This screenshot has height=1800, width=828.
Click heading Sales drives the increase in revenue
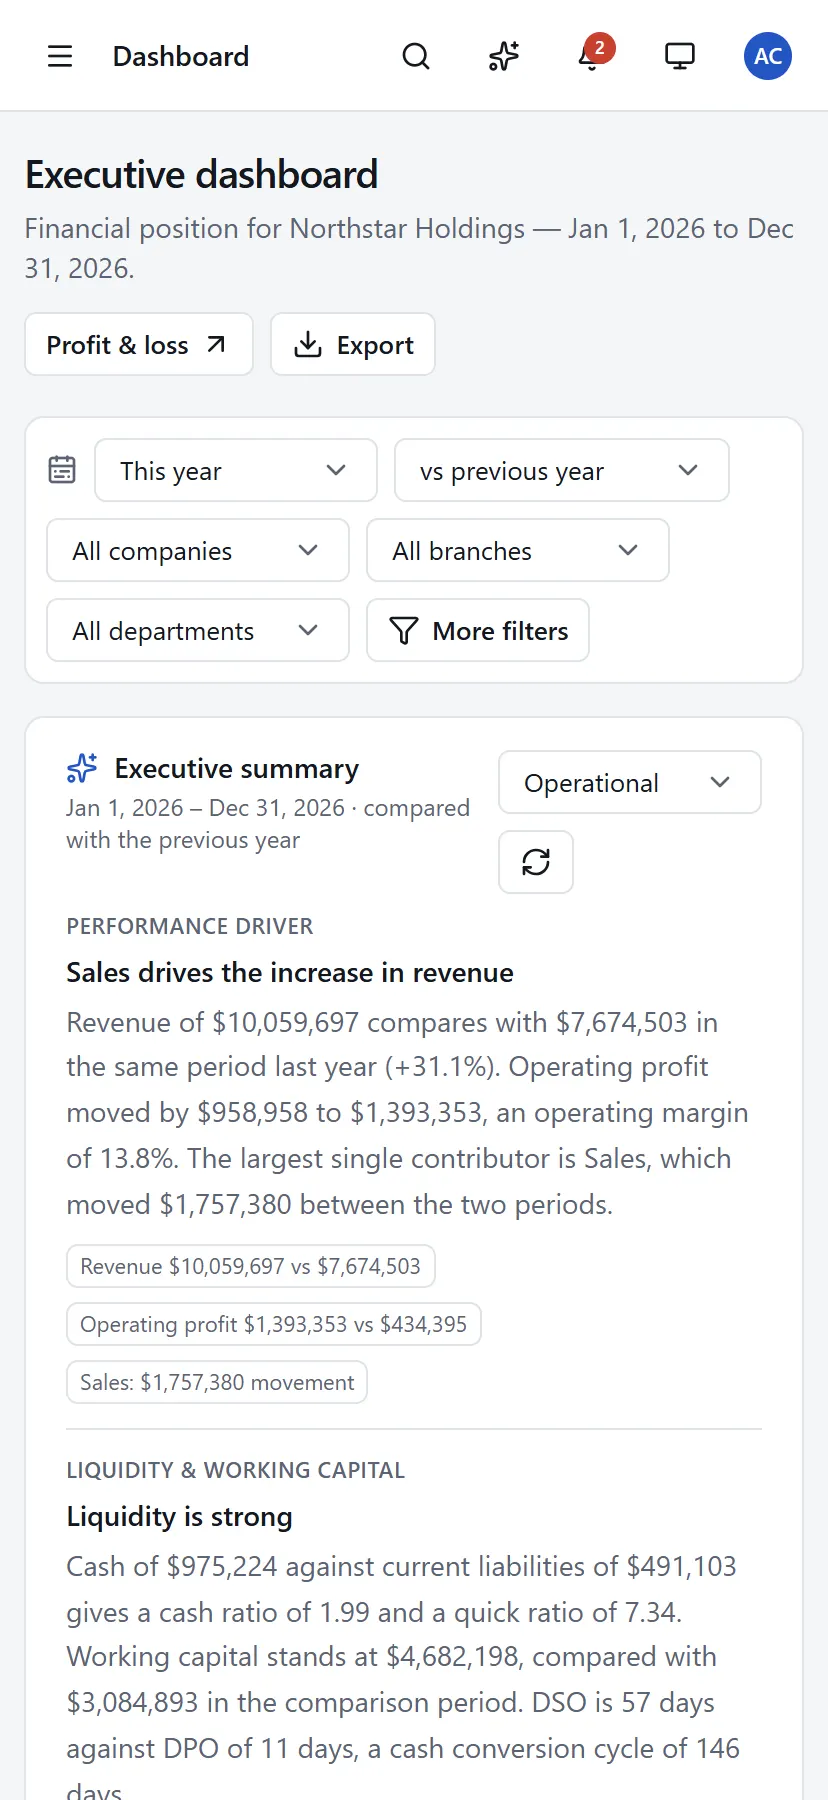coord(290,972)
